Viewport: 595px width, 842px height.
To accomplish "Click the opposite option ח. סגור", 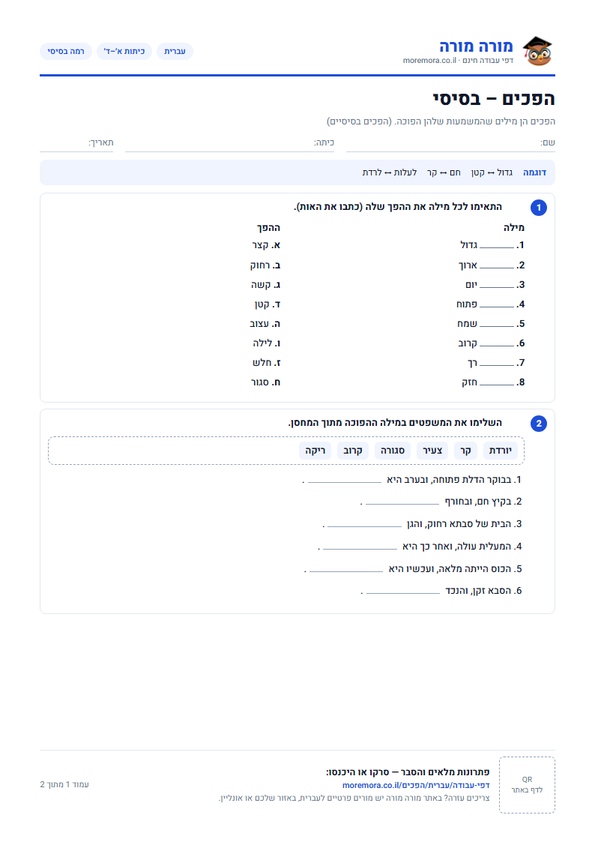I will 266,382.
